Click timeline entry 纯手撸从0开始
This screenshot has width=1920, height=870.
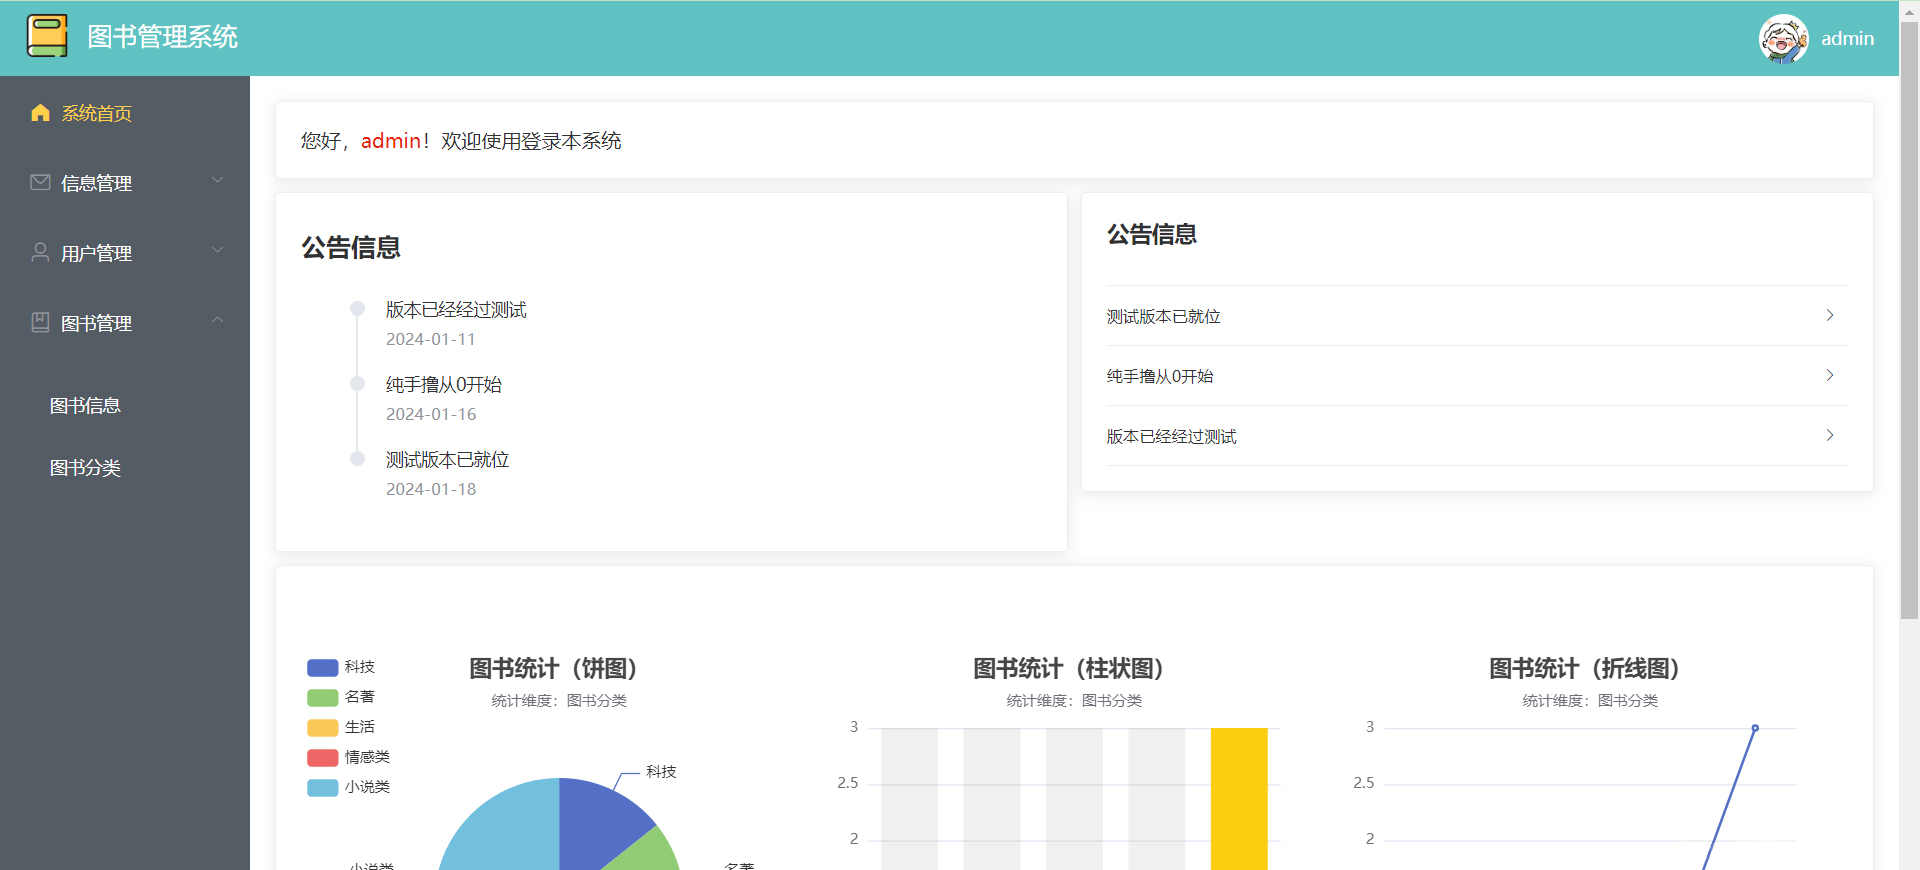tap(444, 385)
